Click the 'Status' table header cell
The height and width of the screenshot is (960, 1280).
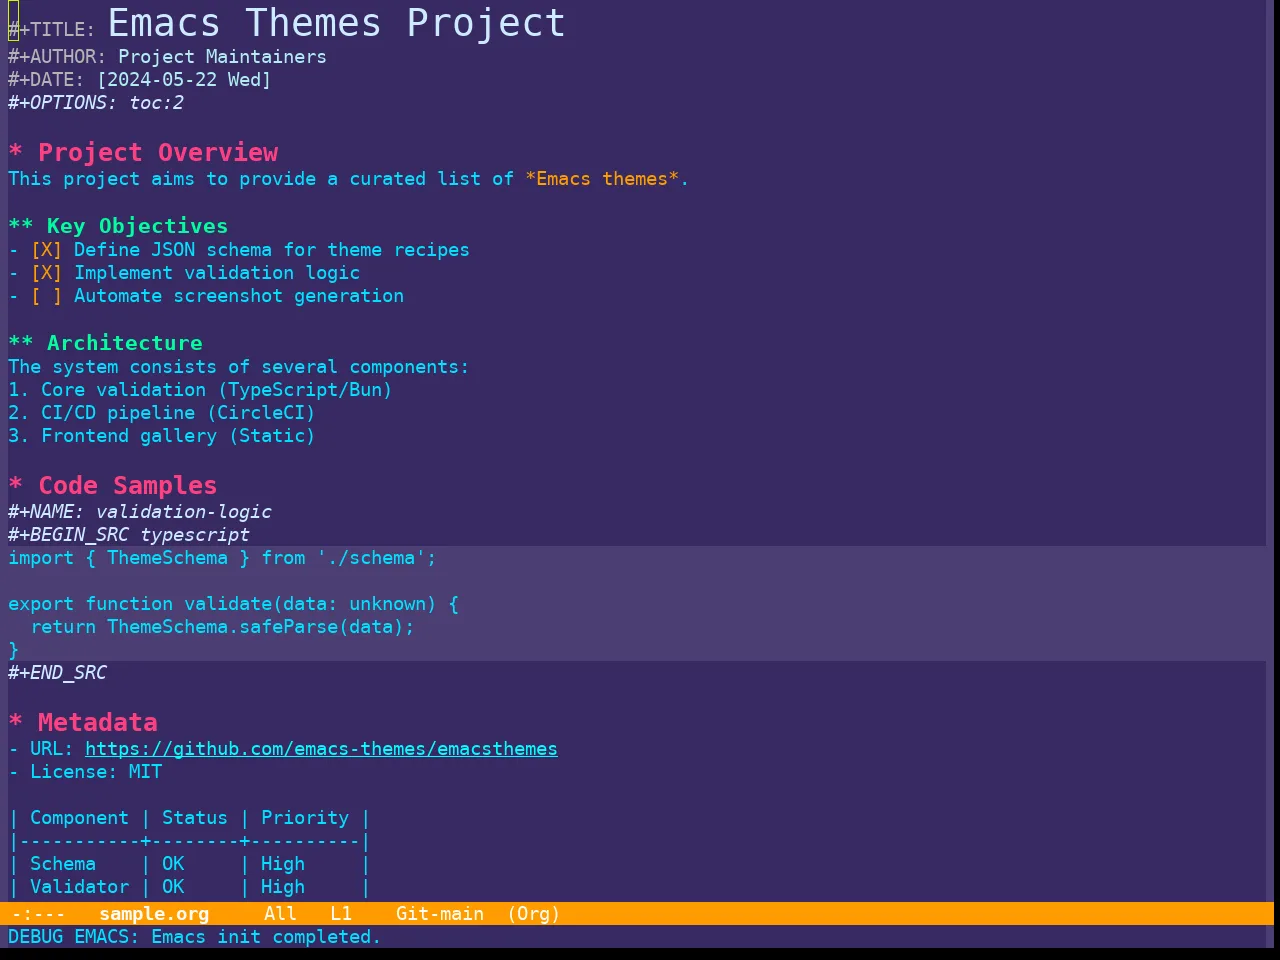pyautogui.click(x=195, y=818)
